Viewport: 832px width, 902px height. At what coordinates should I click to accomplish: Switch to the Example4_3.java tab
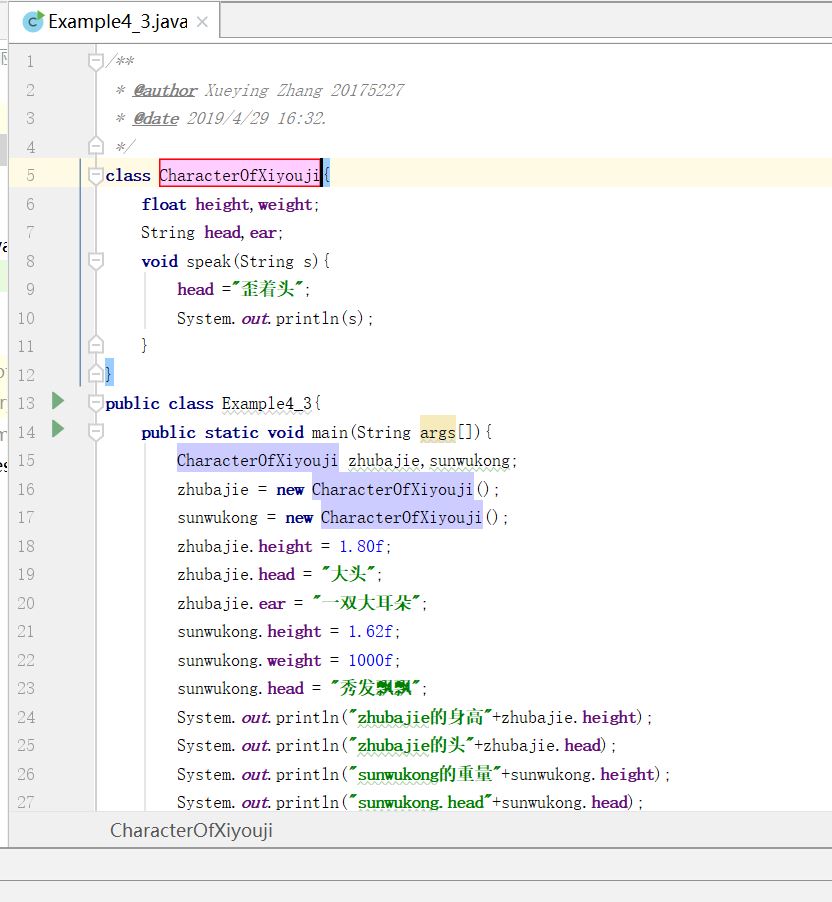117,21
